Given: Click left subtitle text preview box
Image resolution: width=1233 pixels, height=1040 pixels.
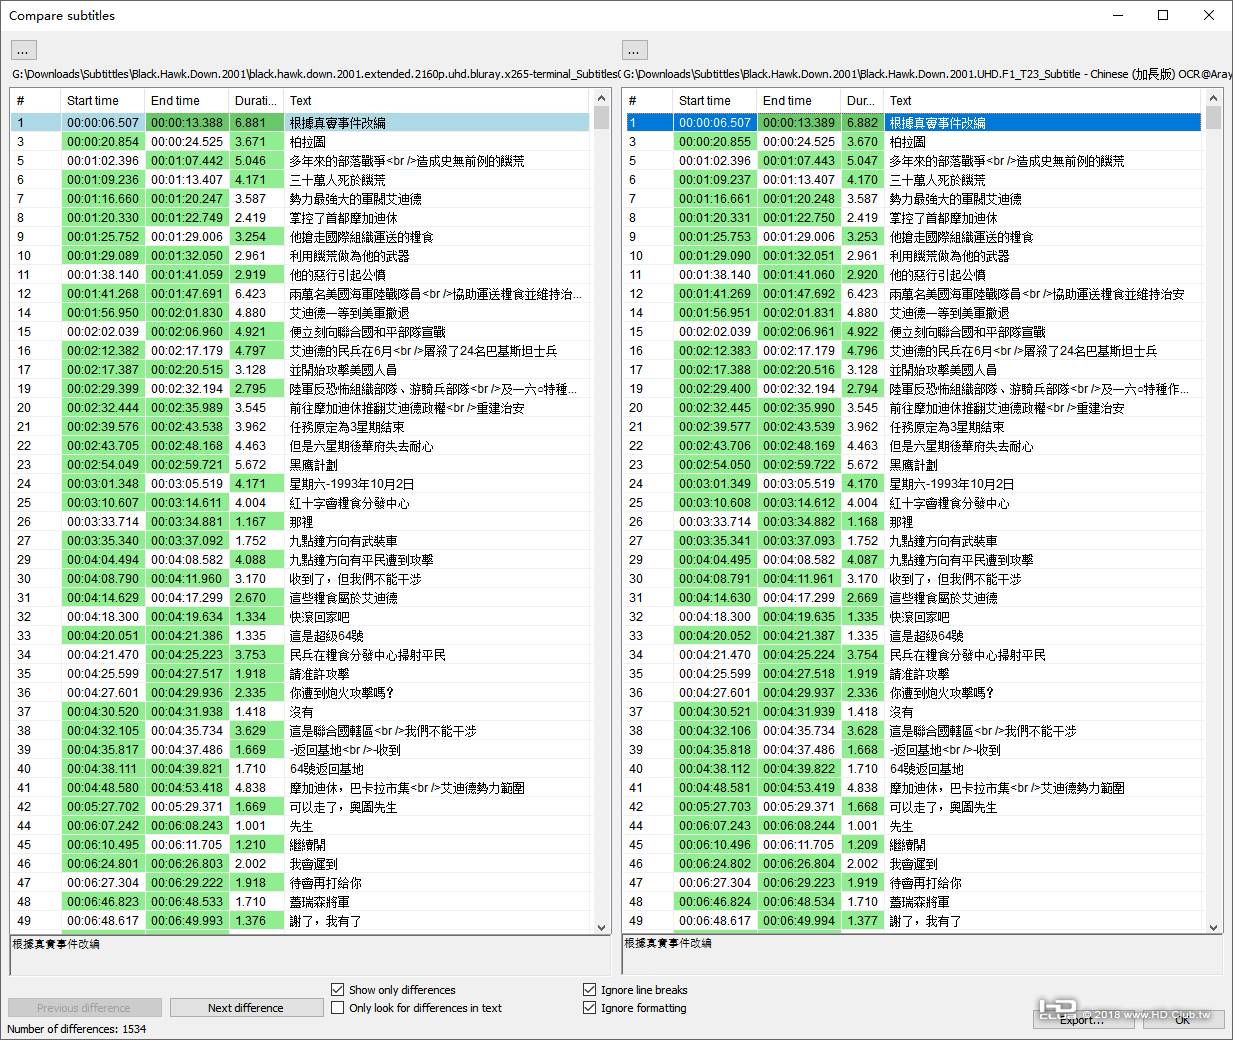Looking at the screenshot, I should click(310, 955).
